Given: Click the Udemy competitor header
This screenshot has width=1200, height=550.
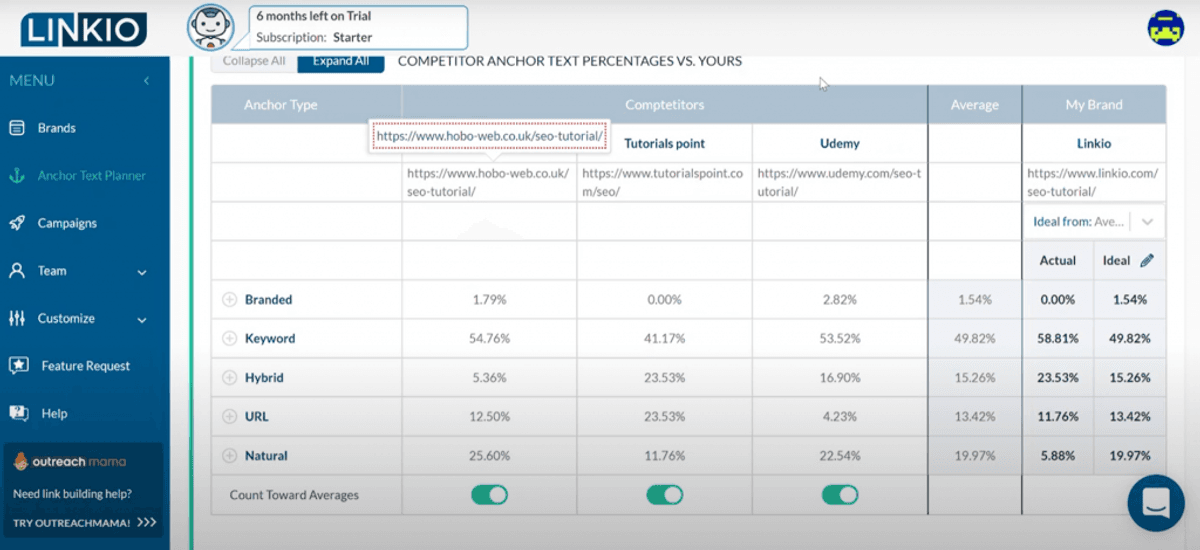Looking at the screenshot, I should (840, 143).
